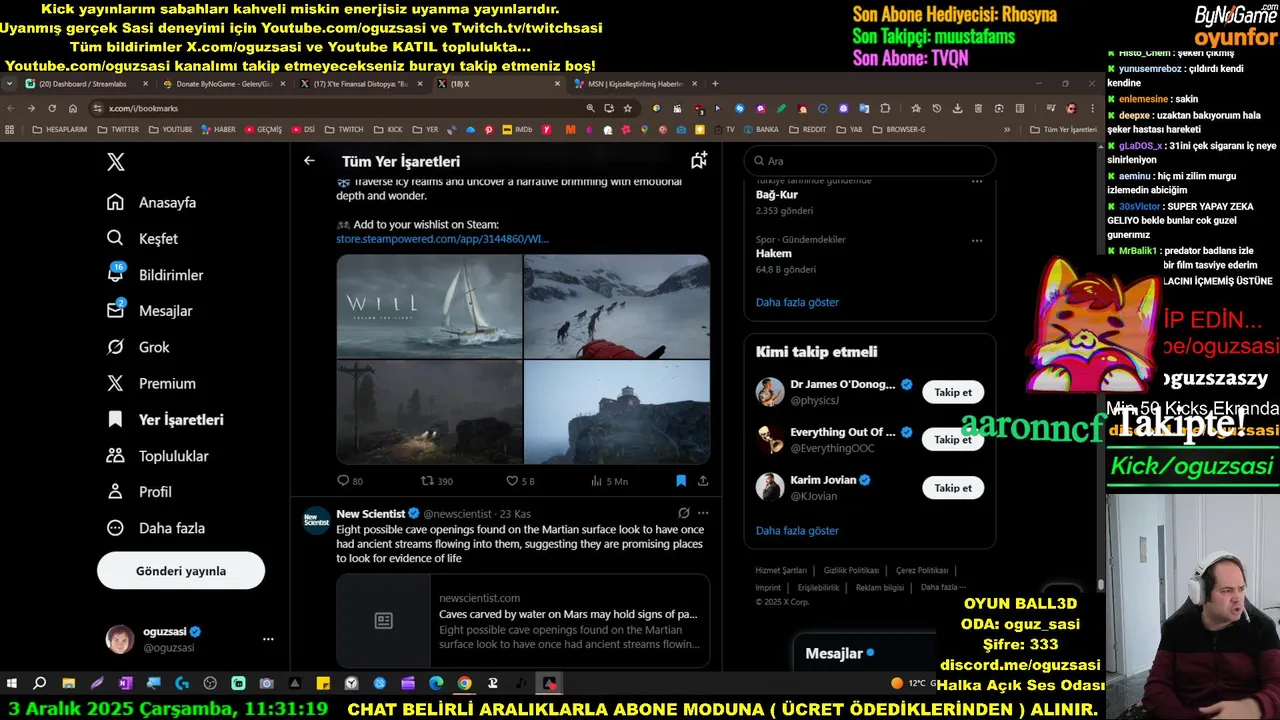This screenshot has height=720, width=1280.
Task: Open Profil from the sidebar
Action: click(x=139, y=491)
